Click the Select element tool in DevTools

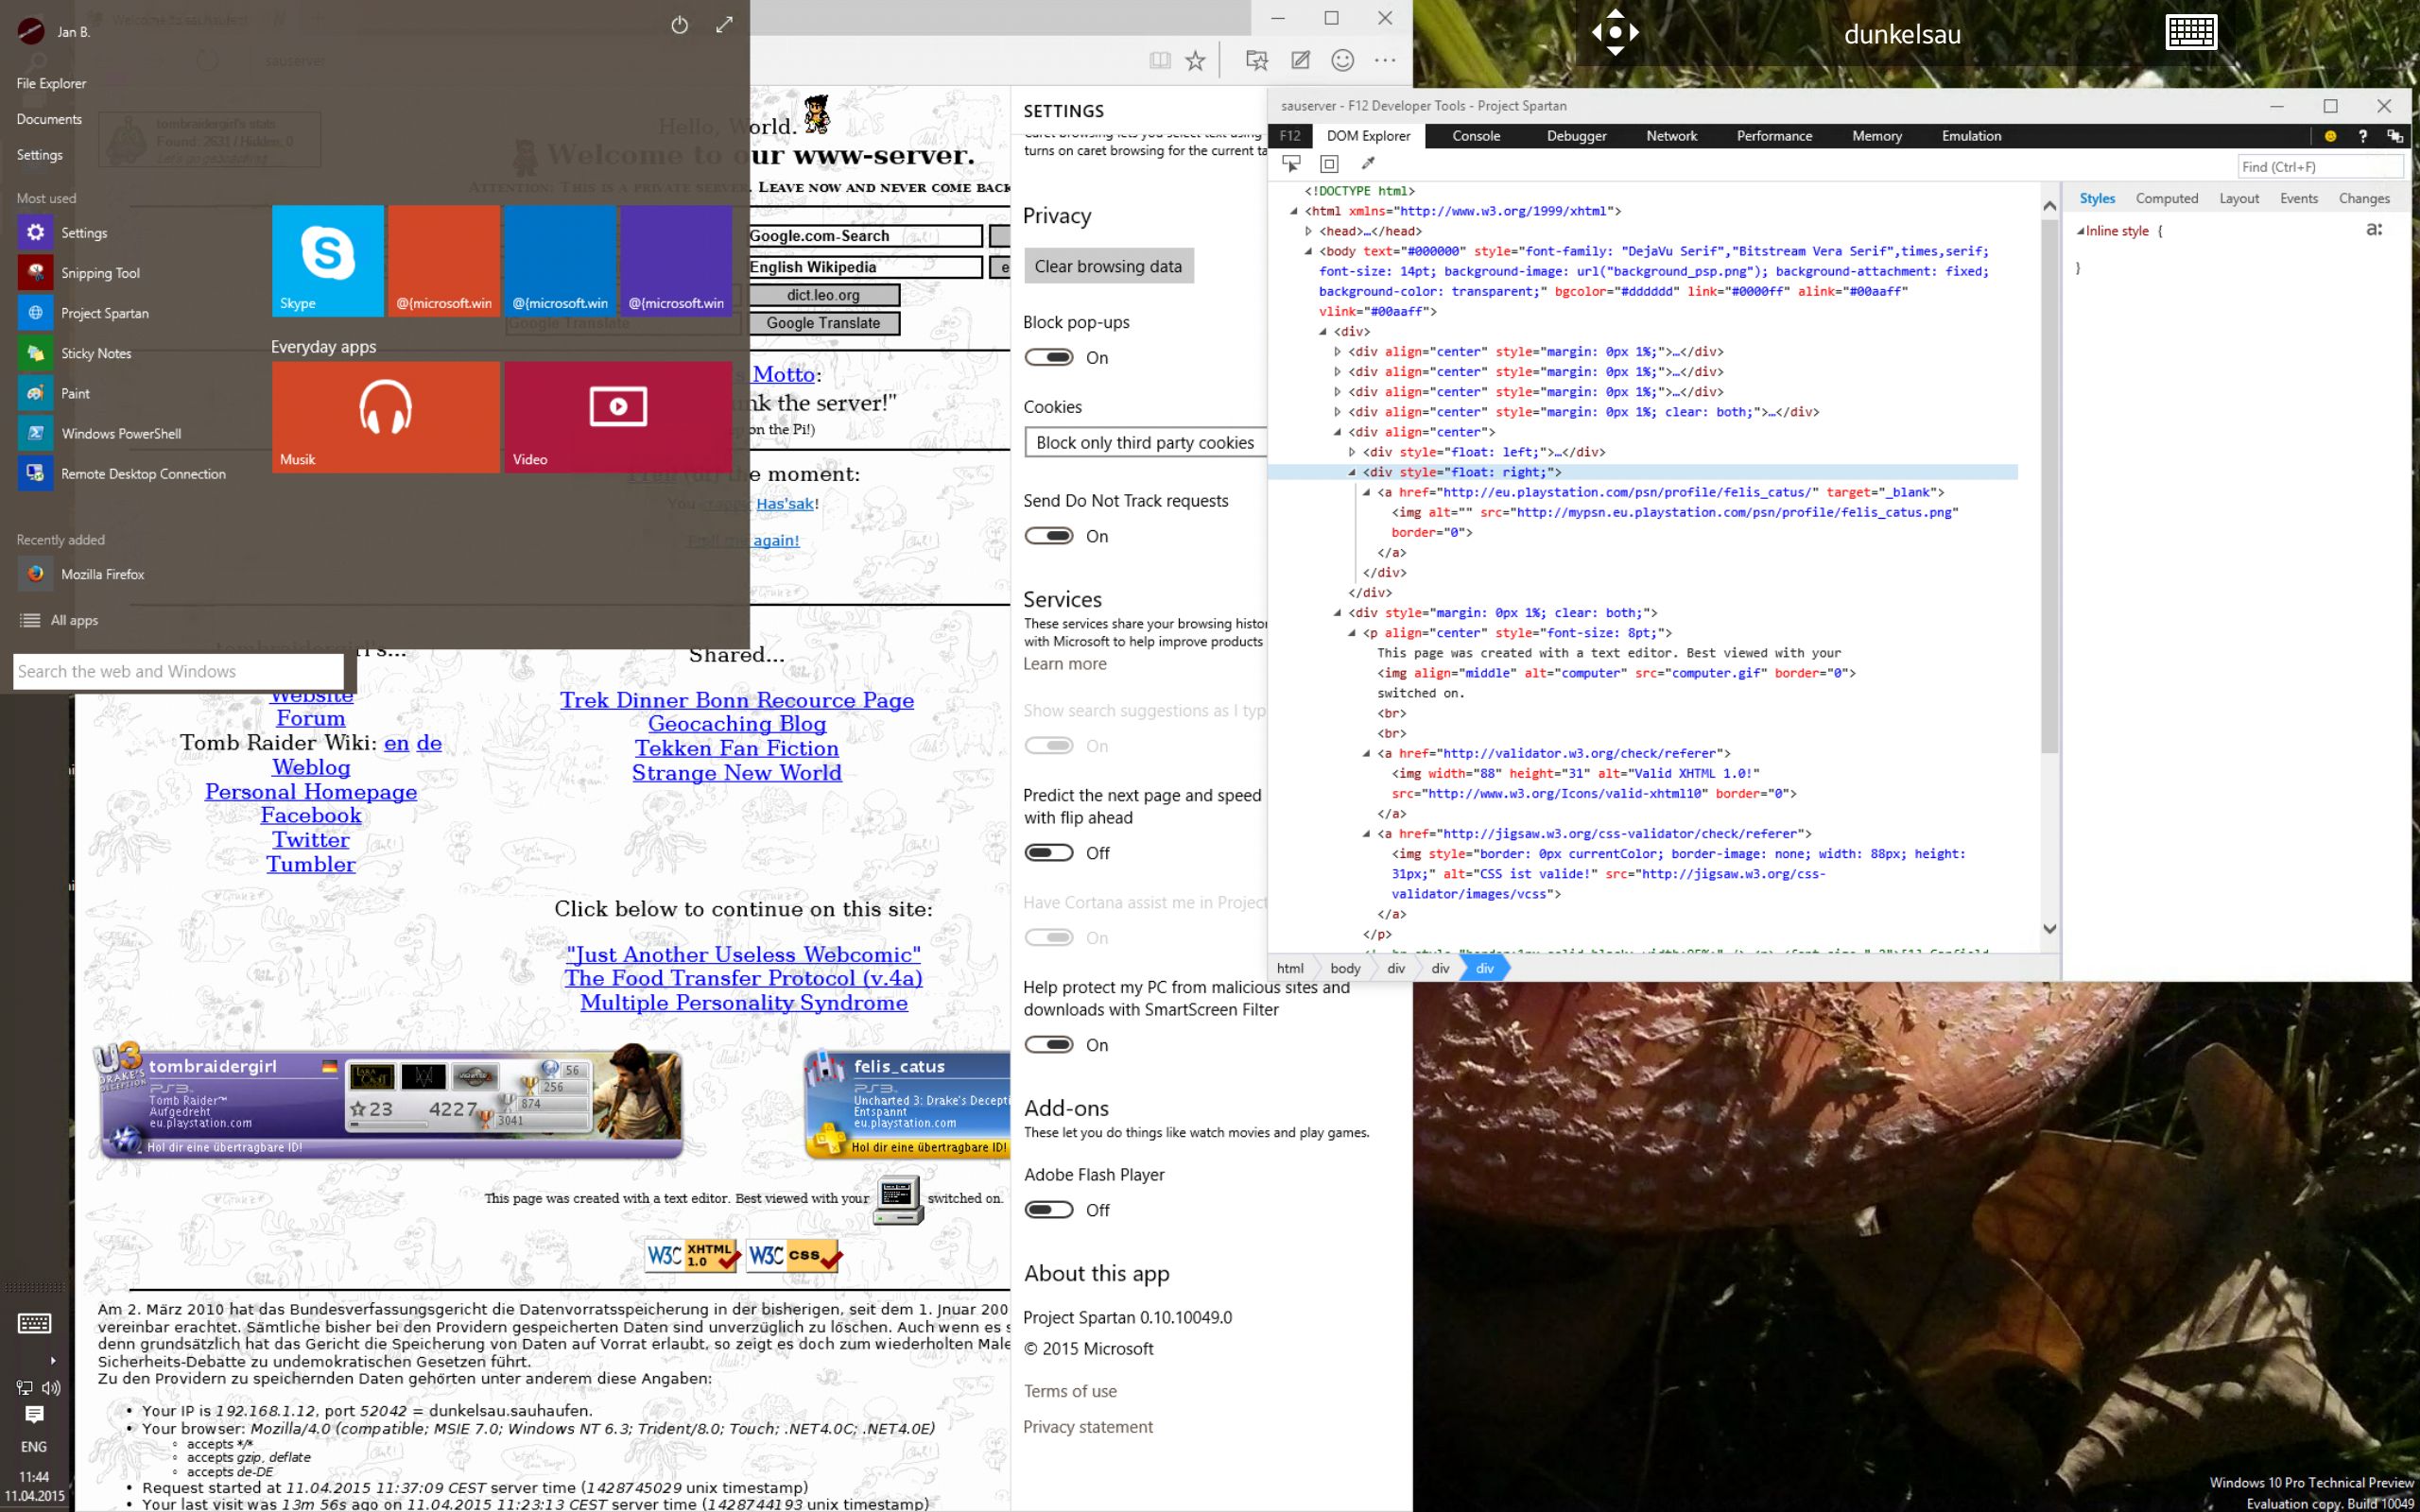[1291, 163]
